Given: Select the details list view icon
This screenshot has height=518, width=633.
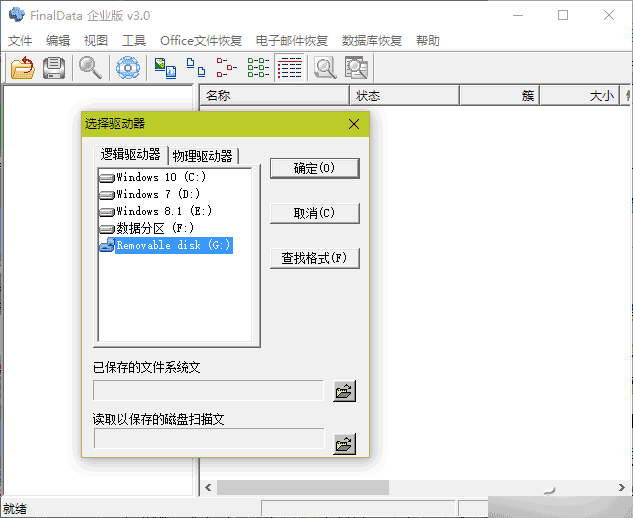Looking at the screenshot, I should (289, 67).
